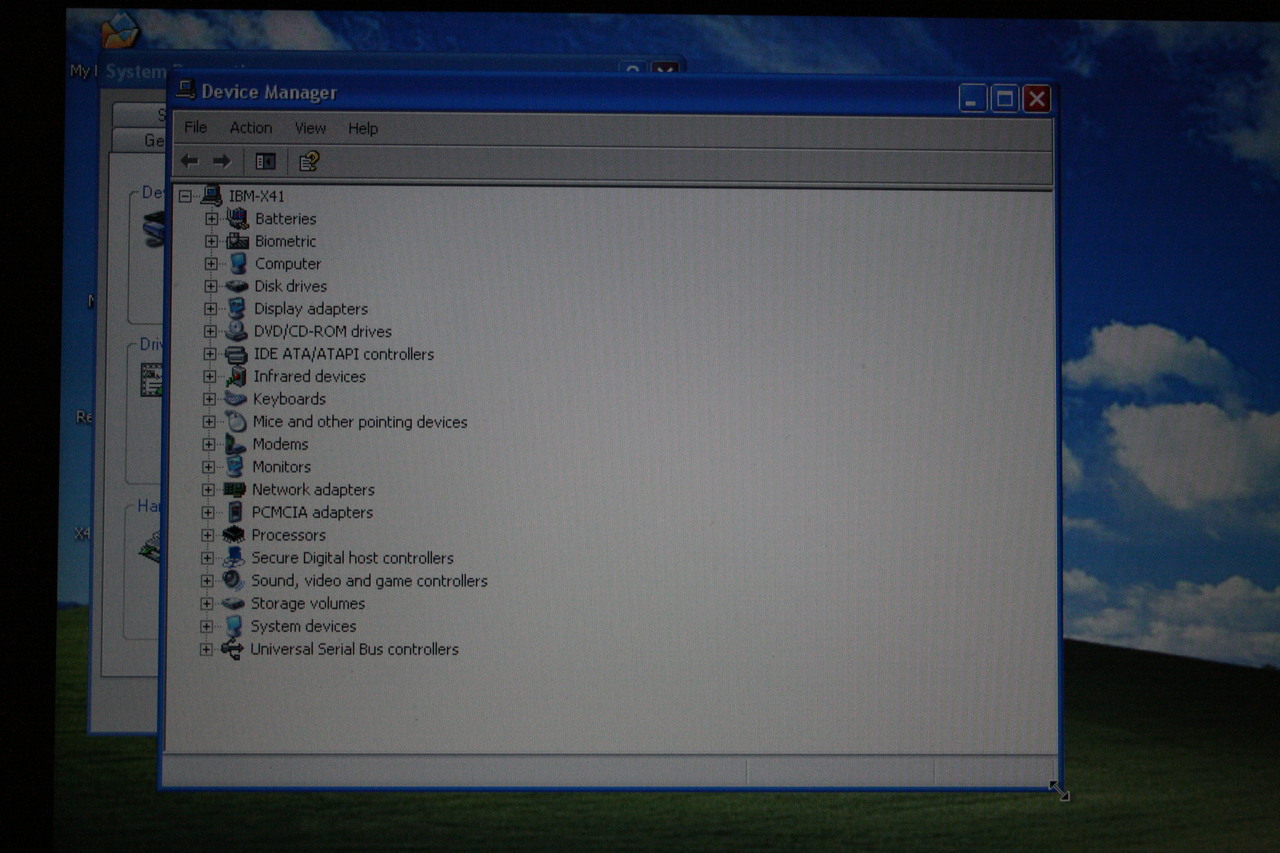Click the Universal Serial Bus controllers icon
Image resolution: width=1280 pixels, height=853 pixels.
(232, 649)
